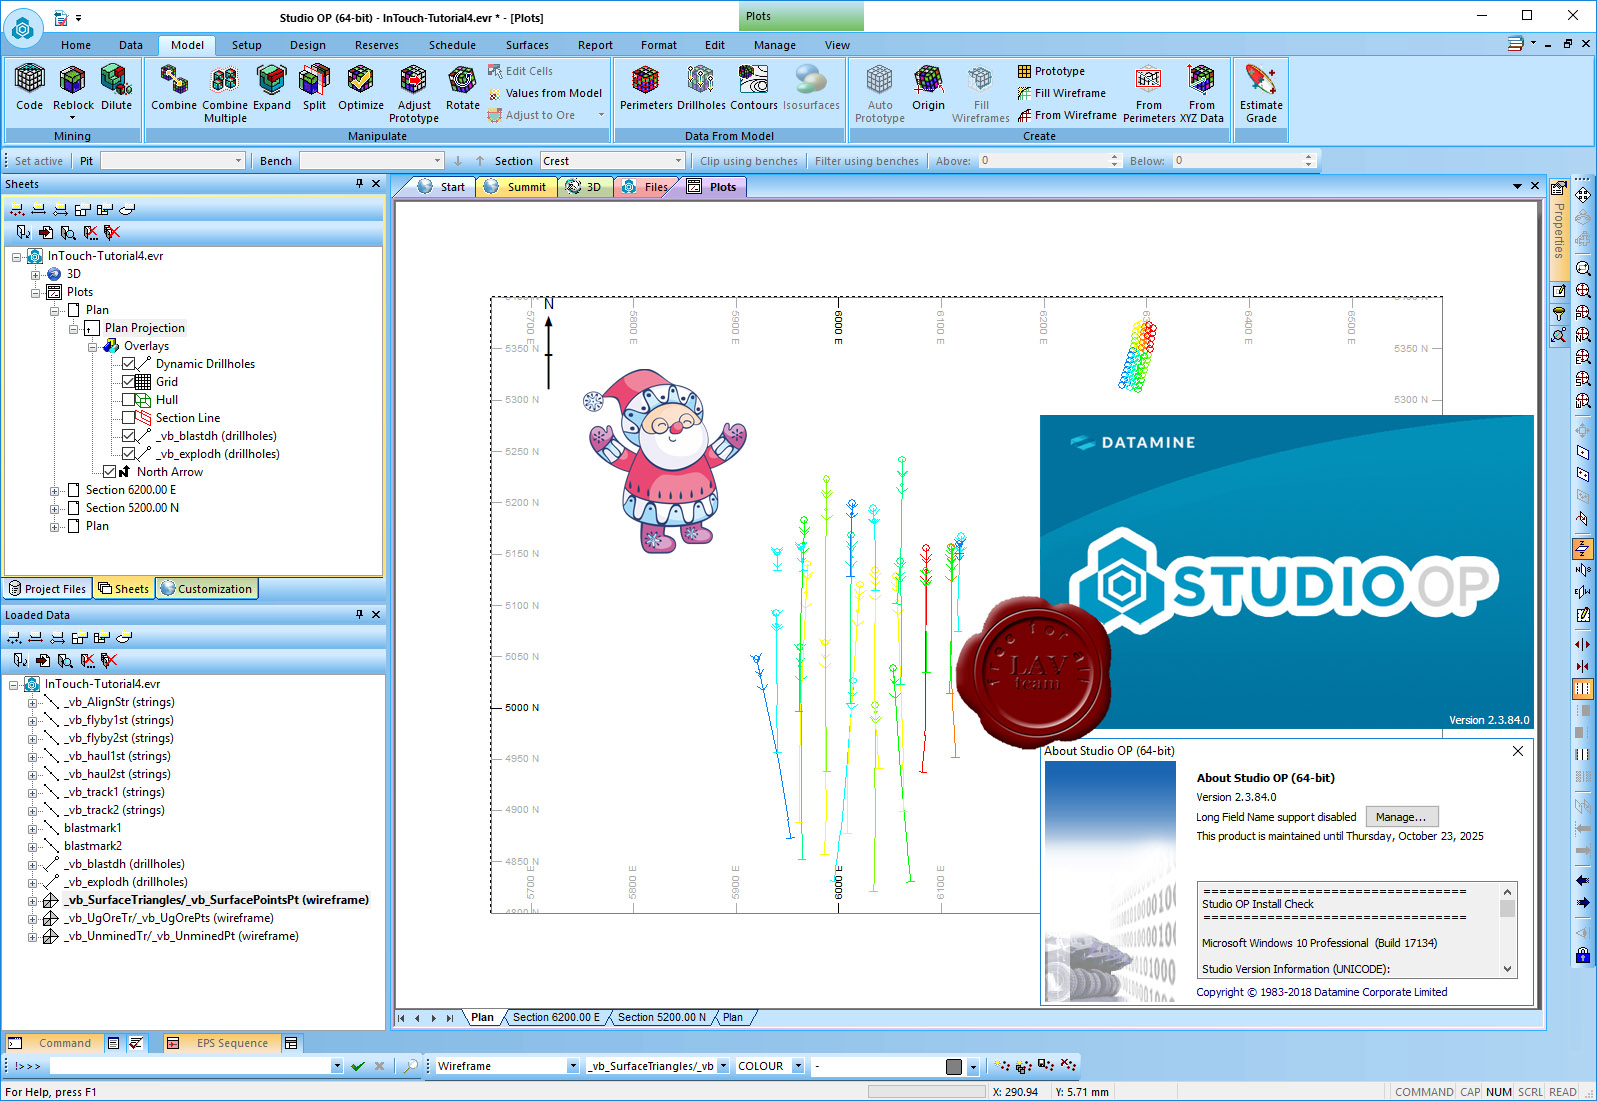
Task: Open the Bench dropdown list
Action: (437, 161)
